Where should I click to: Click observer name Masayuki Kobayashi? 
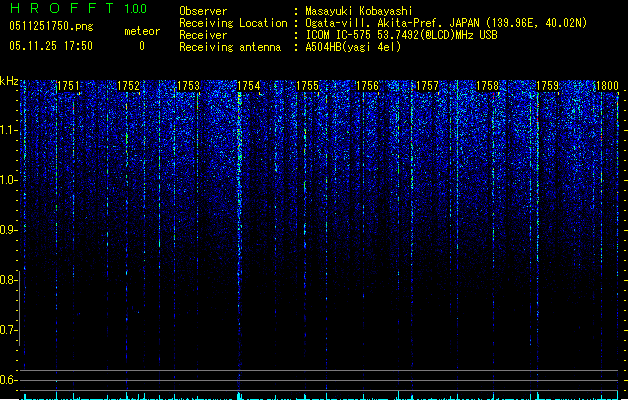359,11
